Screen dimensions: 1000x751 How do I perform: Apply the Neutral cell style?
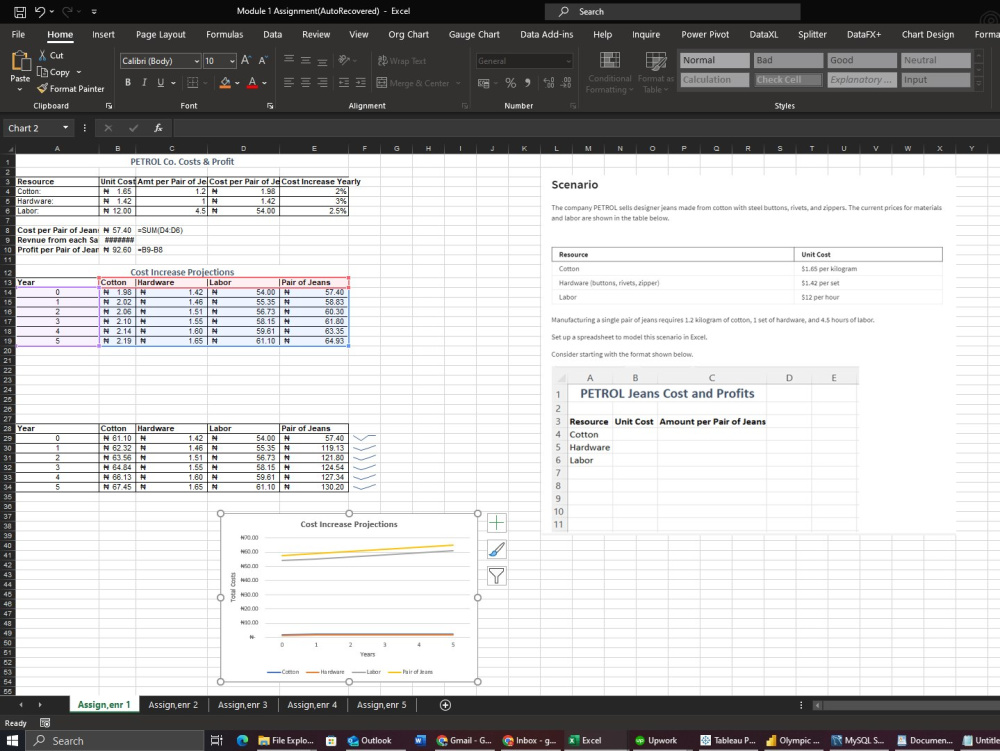coord(936,60)
